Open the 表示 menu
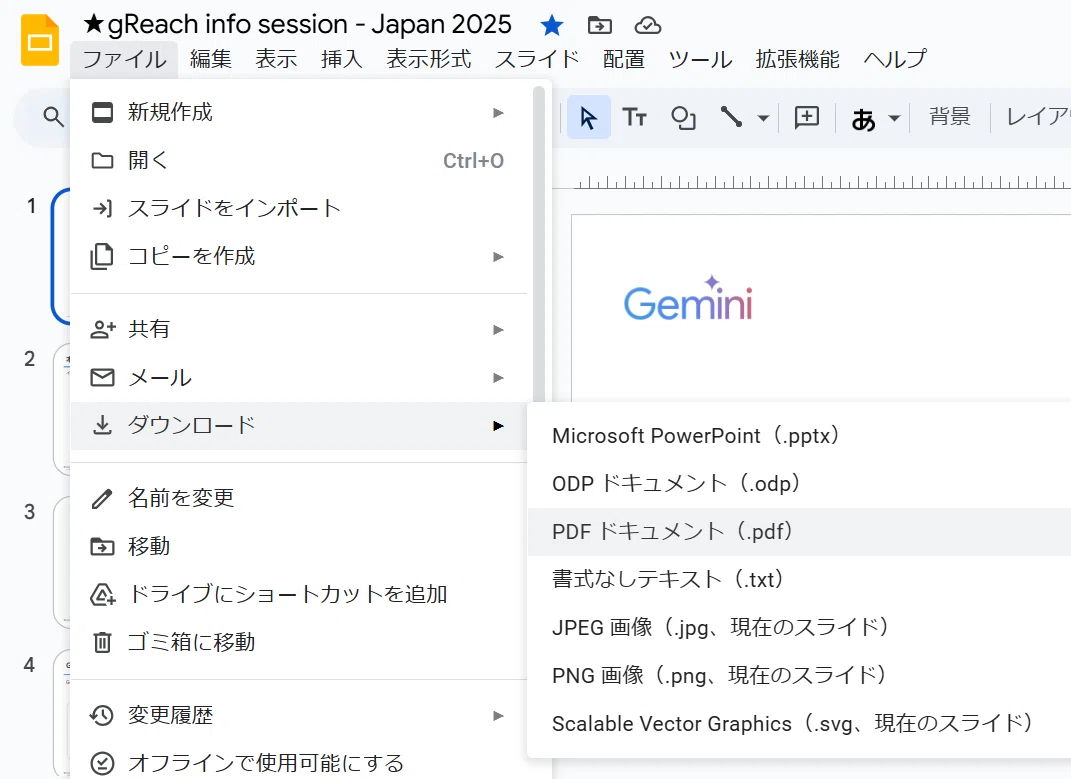1071x779 pixels. click(276, 59)
